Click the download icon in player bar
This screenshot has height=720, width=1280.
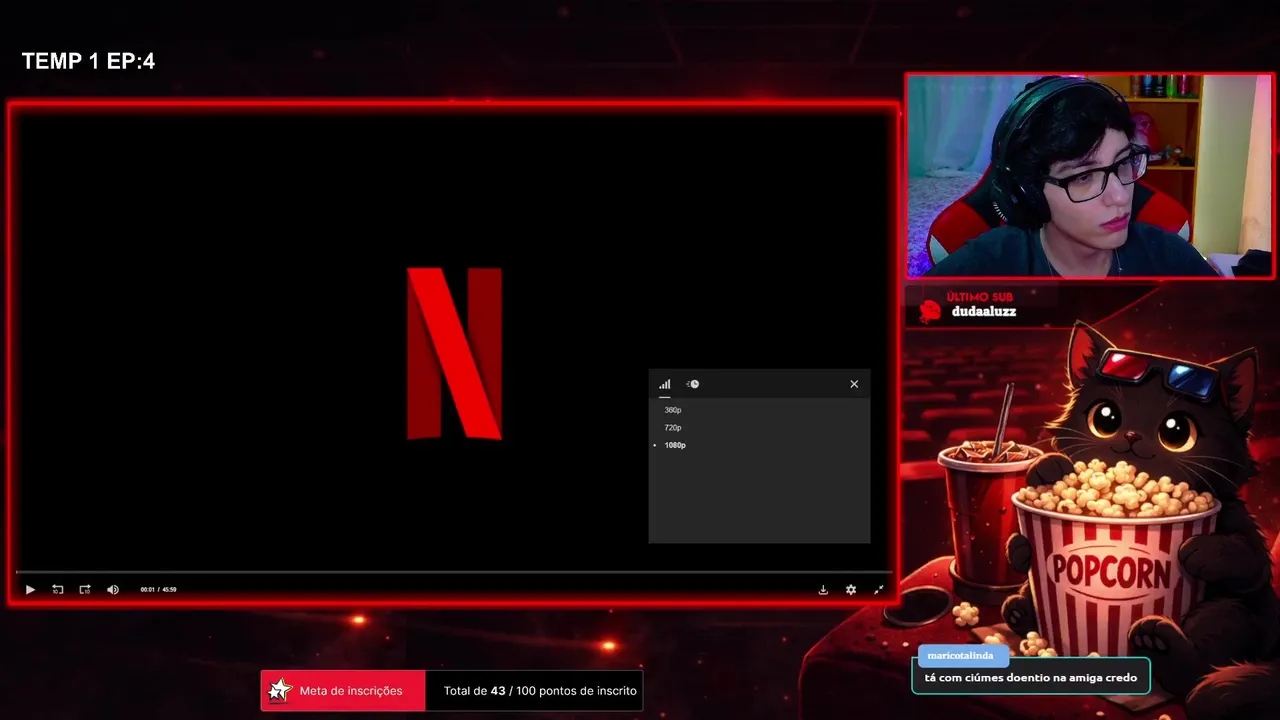(x=823, y=590)
